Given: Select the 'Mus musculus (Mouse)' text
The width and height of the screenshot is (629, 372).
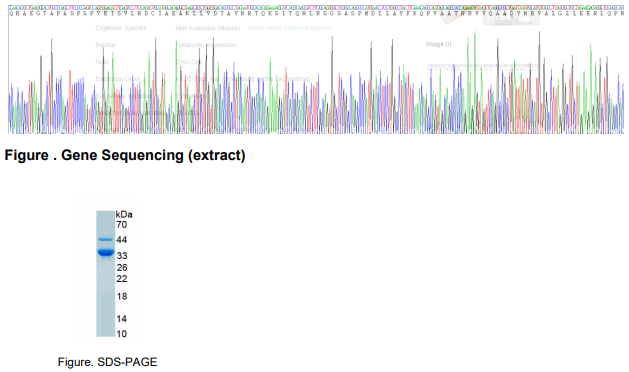Looking at the screenshot, I should (x=207, y=28).
